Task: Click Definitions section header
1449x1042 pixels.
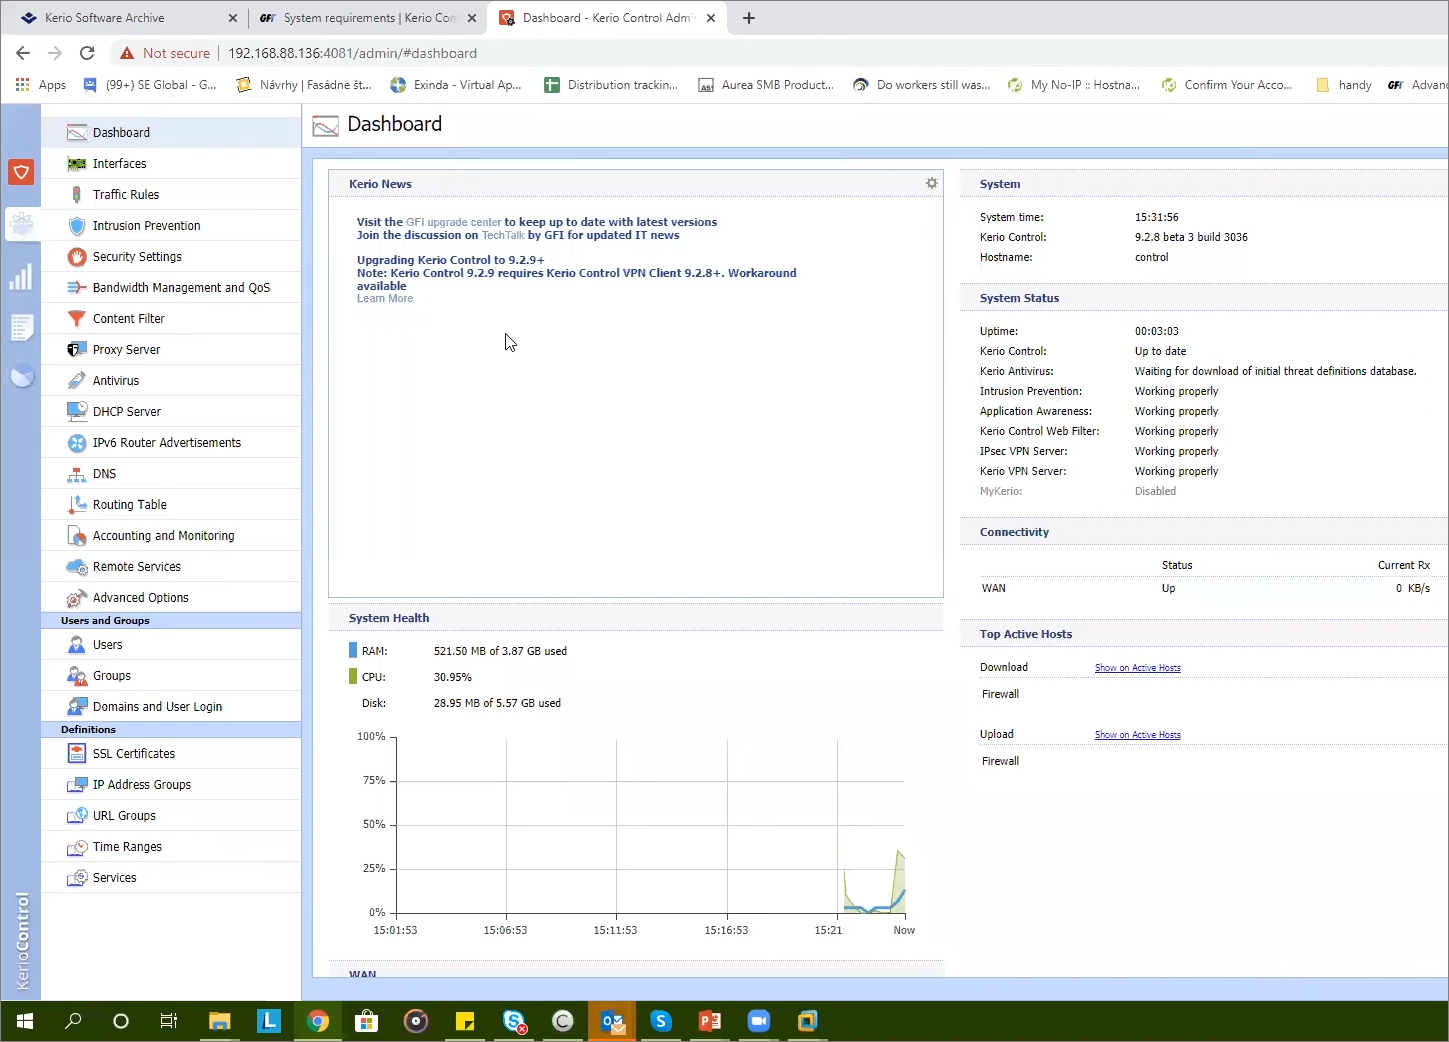Action: pyautogui.click(x=171, y=729)
